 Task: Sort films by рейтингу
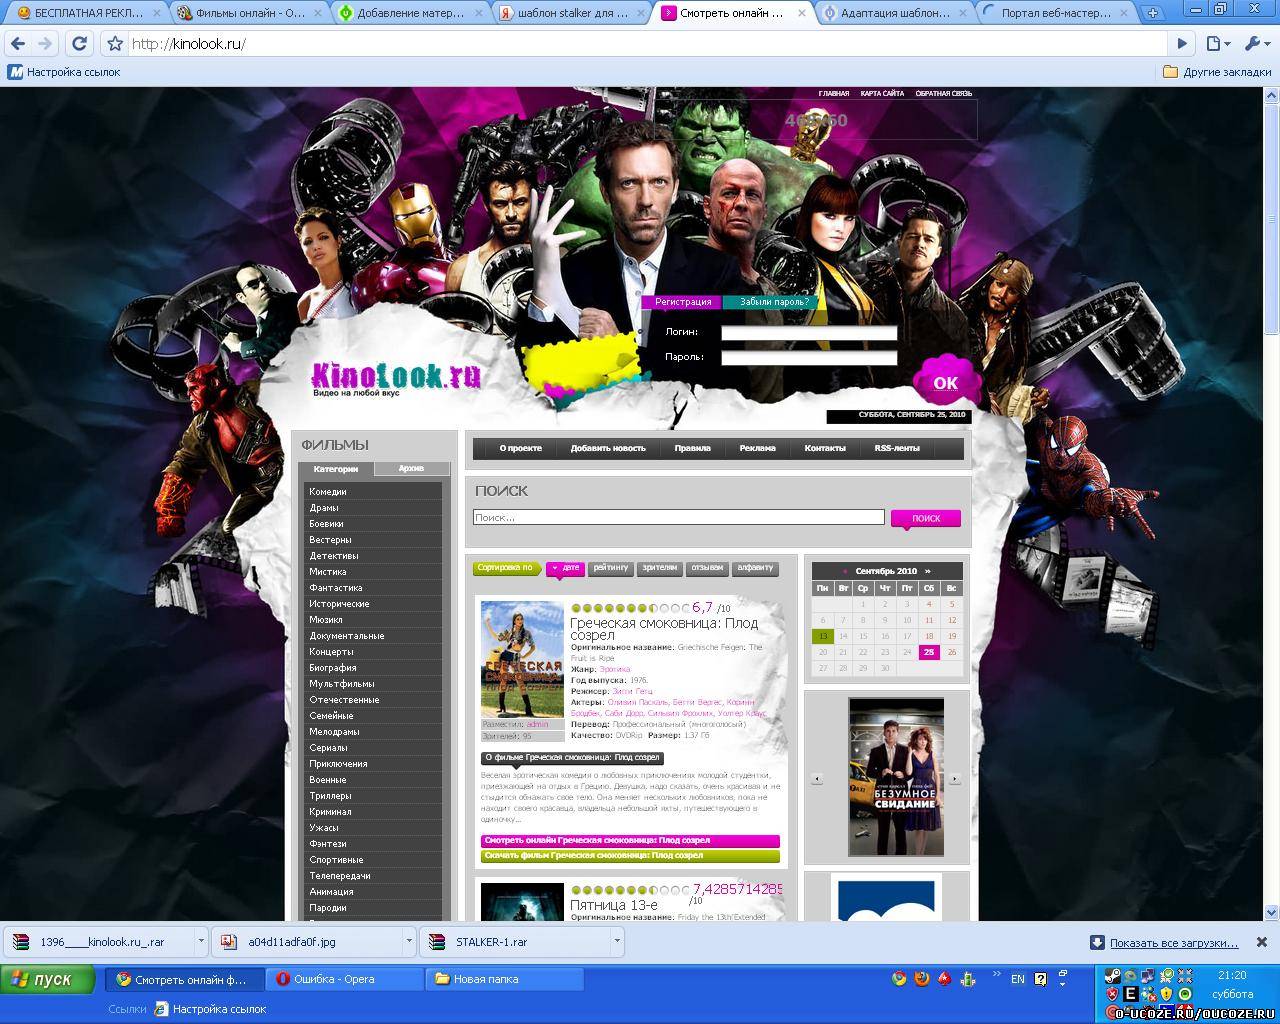[x=610, y=568]
